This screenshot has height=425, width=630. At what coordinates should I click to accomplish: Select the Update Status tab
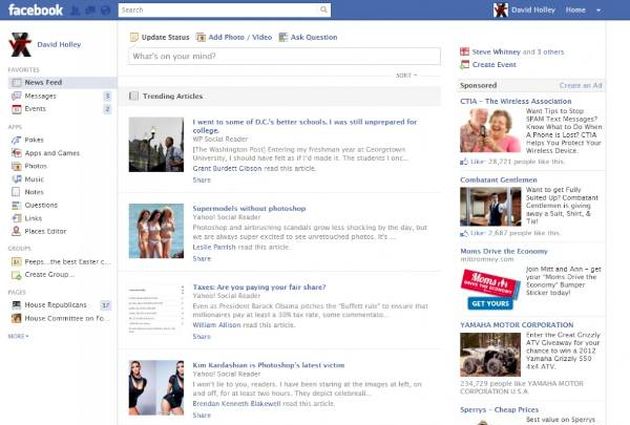(x=160, y=37)
